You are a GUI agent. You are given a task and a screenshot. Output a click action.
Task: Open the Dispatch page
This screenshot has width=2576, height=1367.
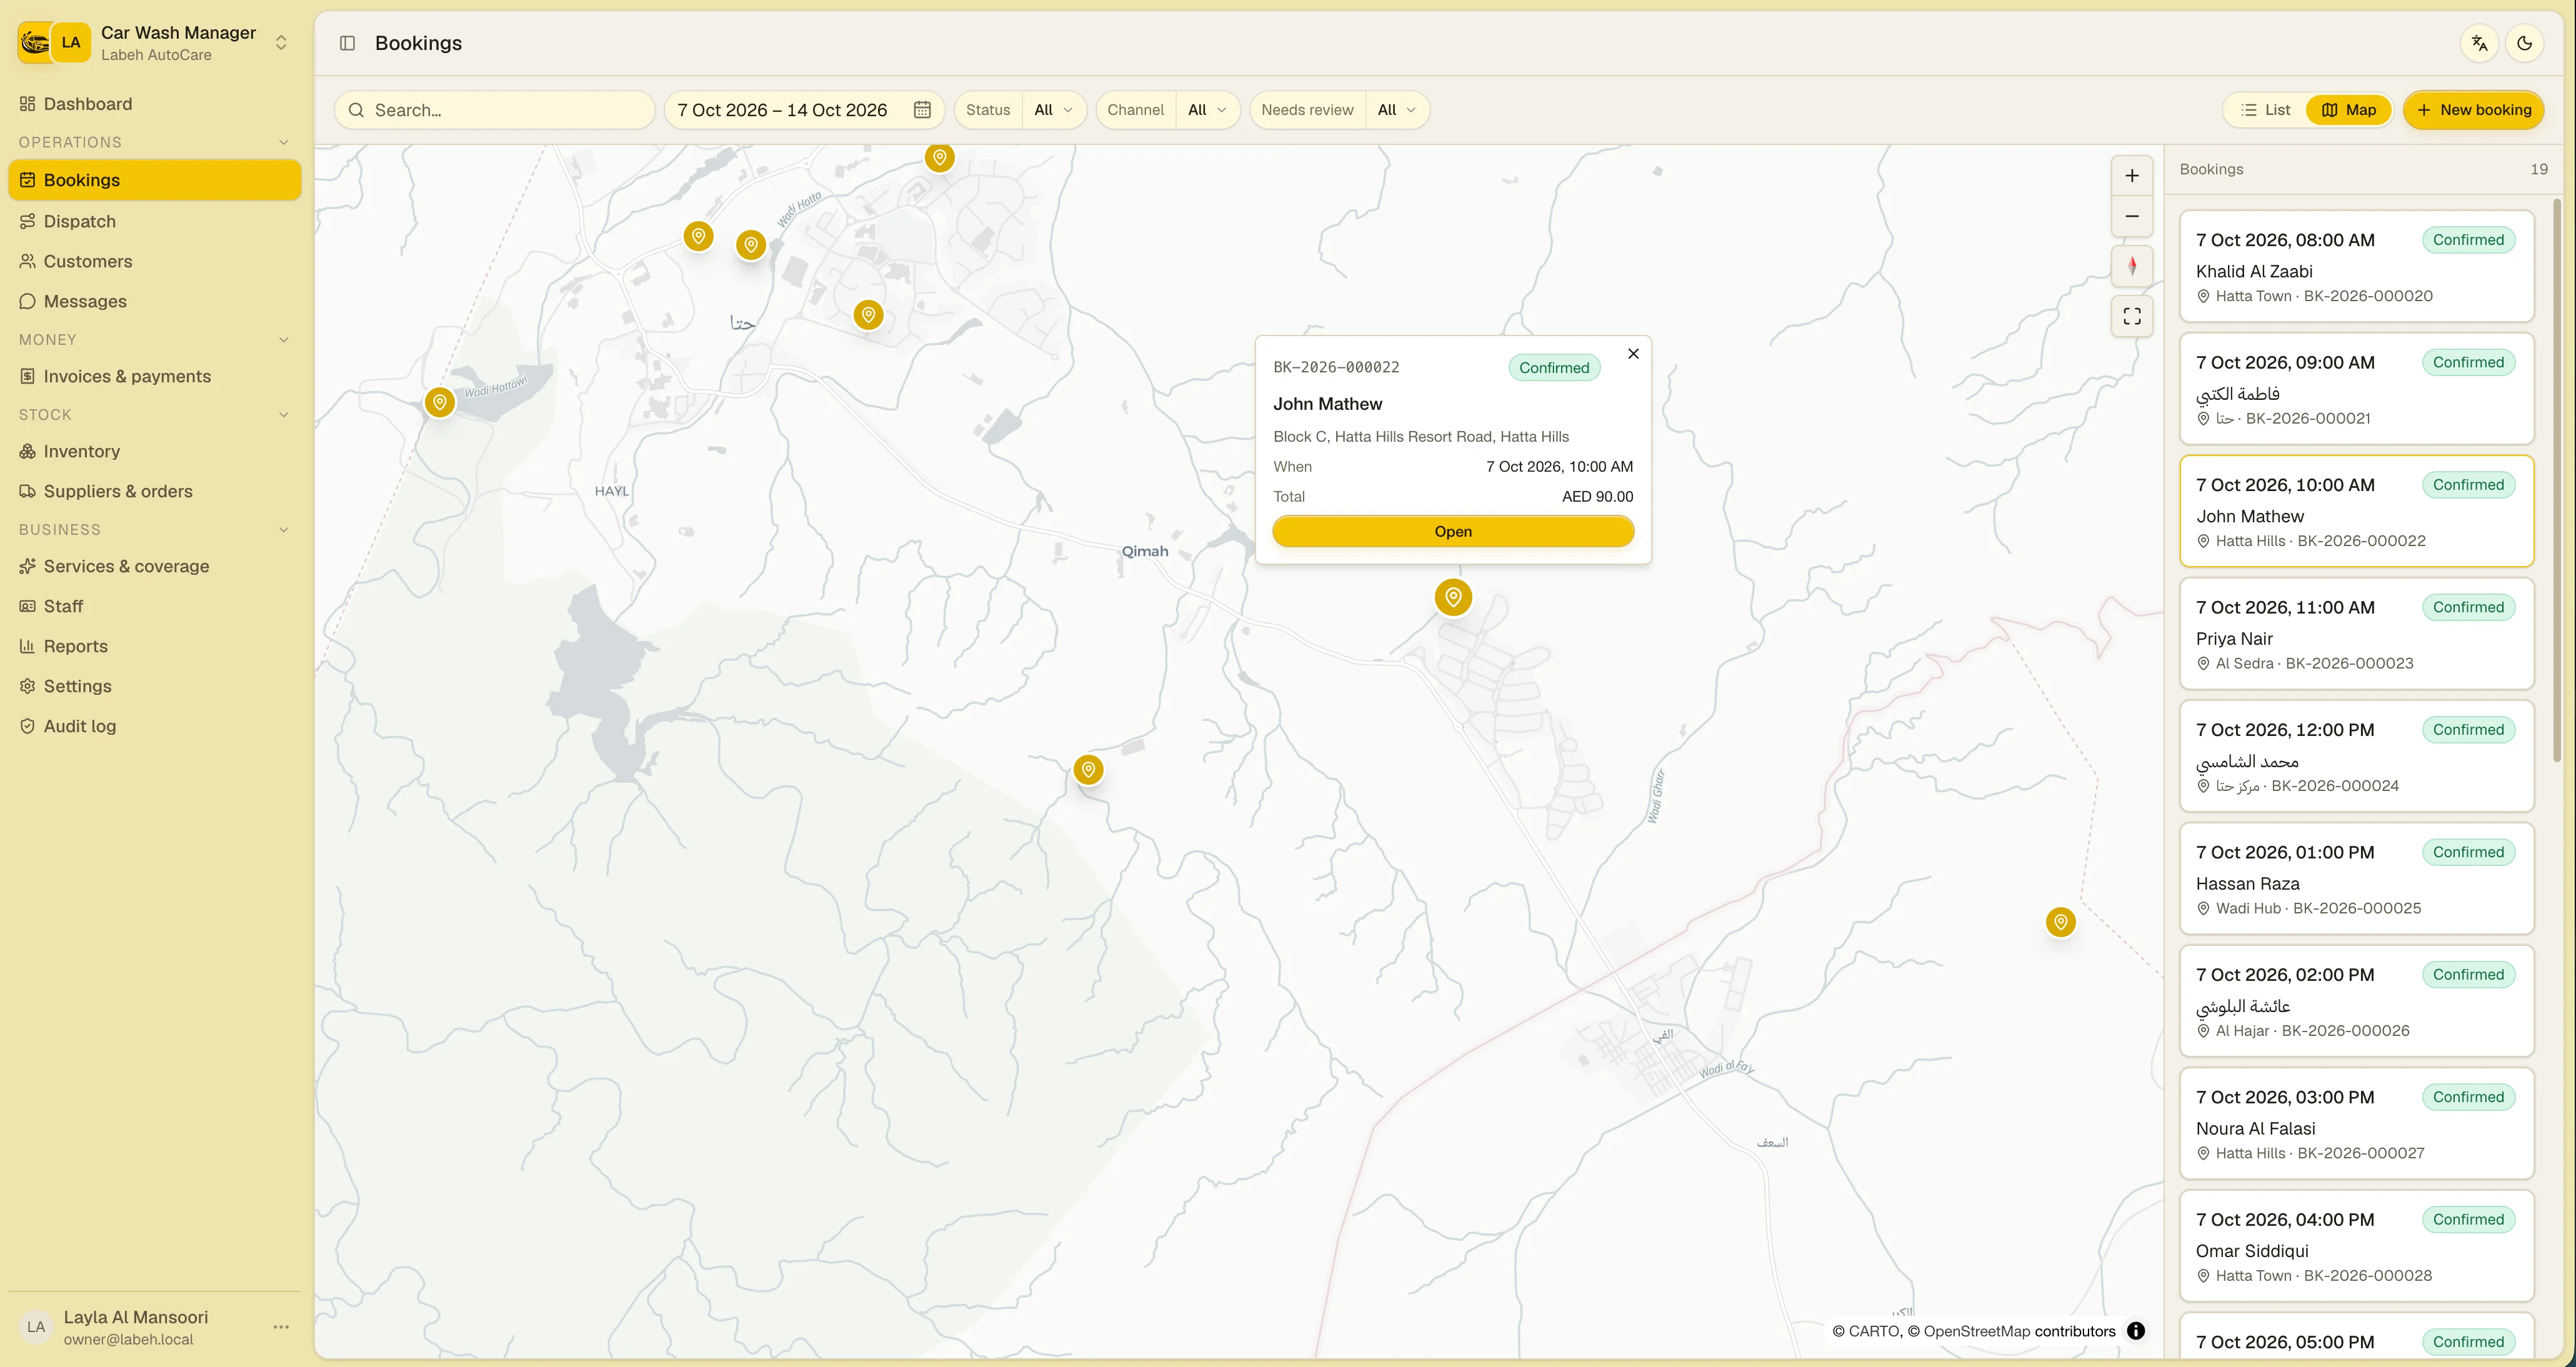click(x=155, y=221)
